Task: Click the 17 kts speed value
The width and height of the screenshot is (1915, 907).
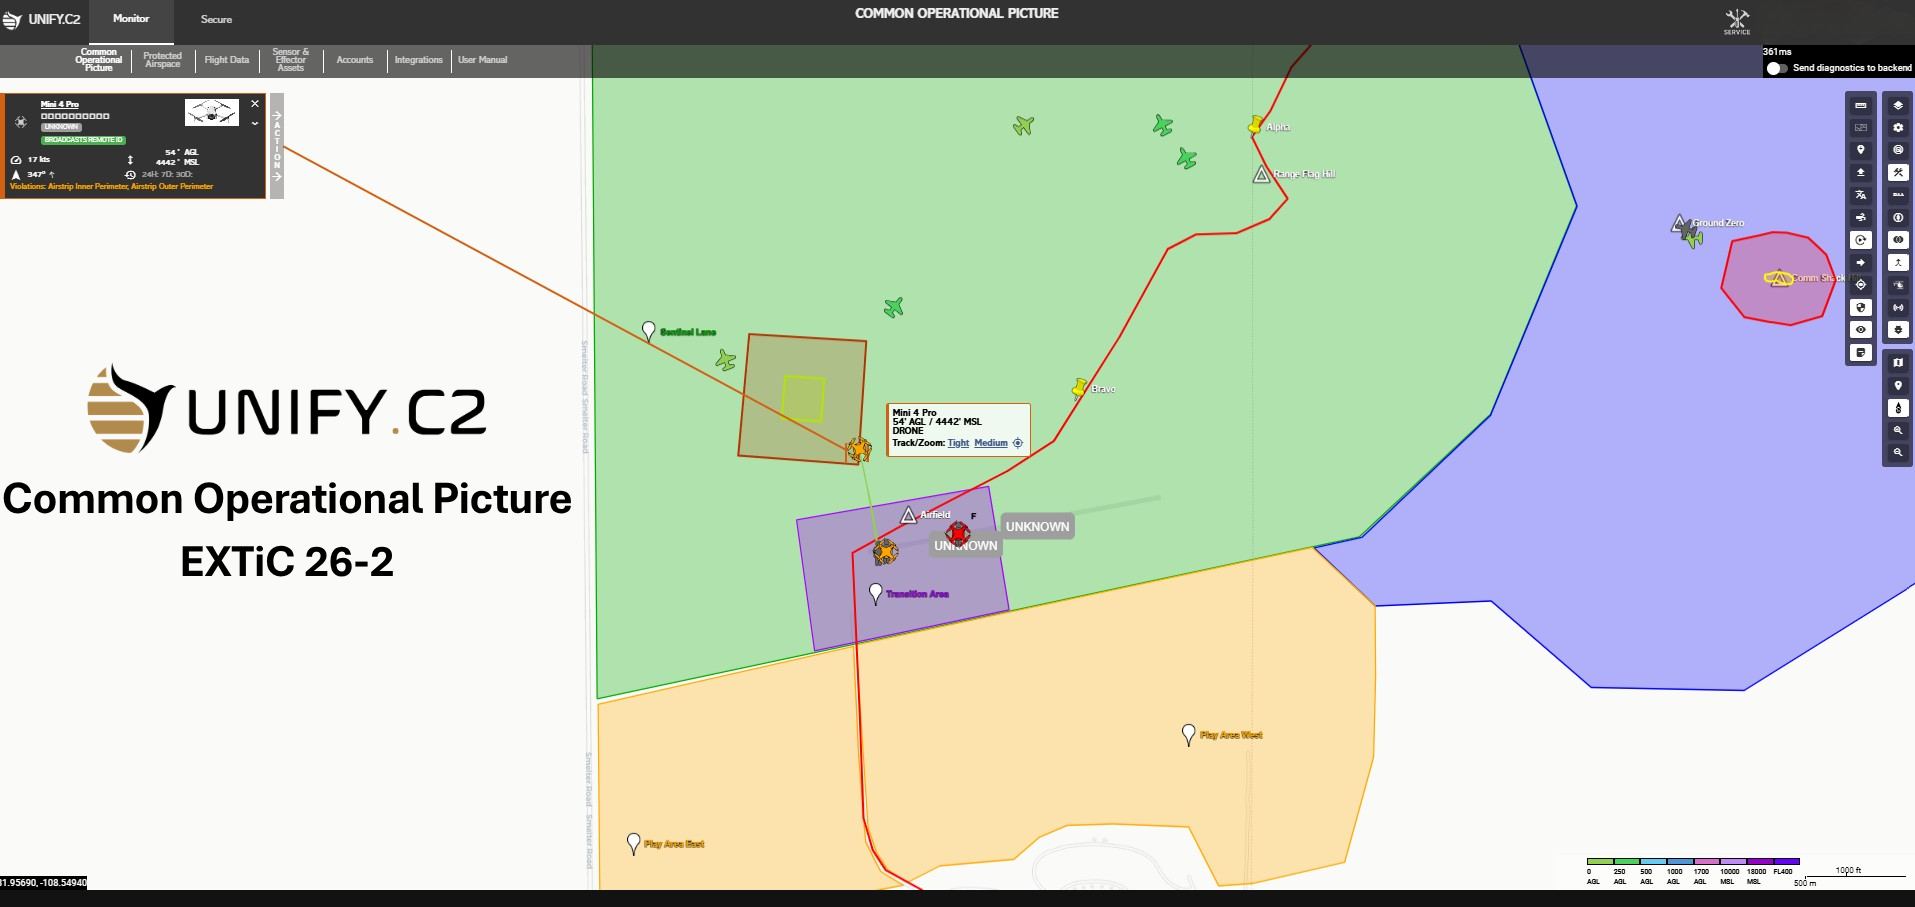Action: pos(39,160)
